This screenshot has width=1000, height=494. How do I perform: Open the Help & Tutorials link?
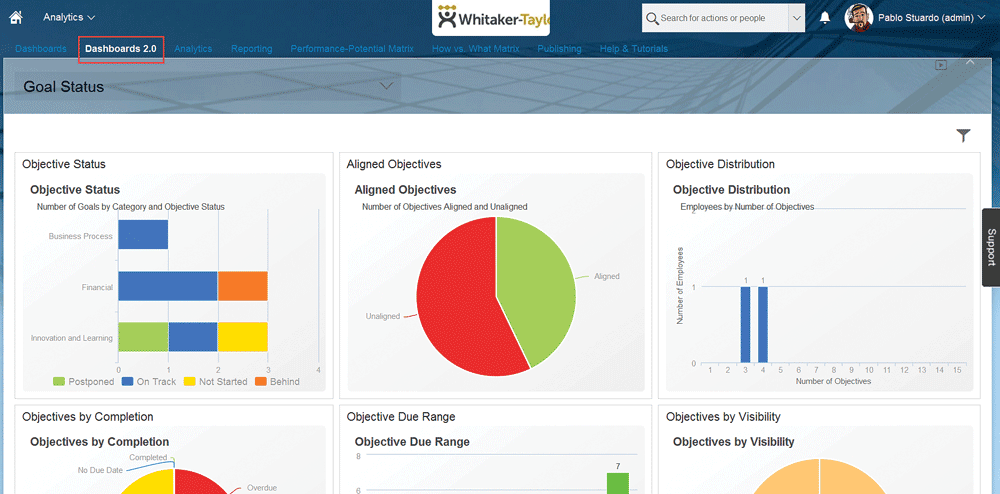coord(633,48)
